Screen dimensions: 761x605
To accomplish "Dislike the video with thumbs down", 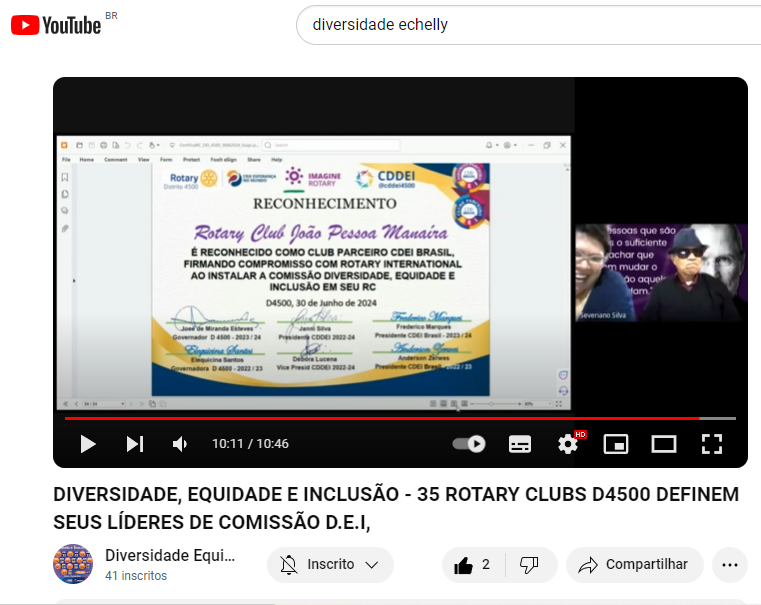I will [529, 565].
